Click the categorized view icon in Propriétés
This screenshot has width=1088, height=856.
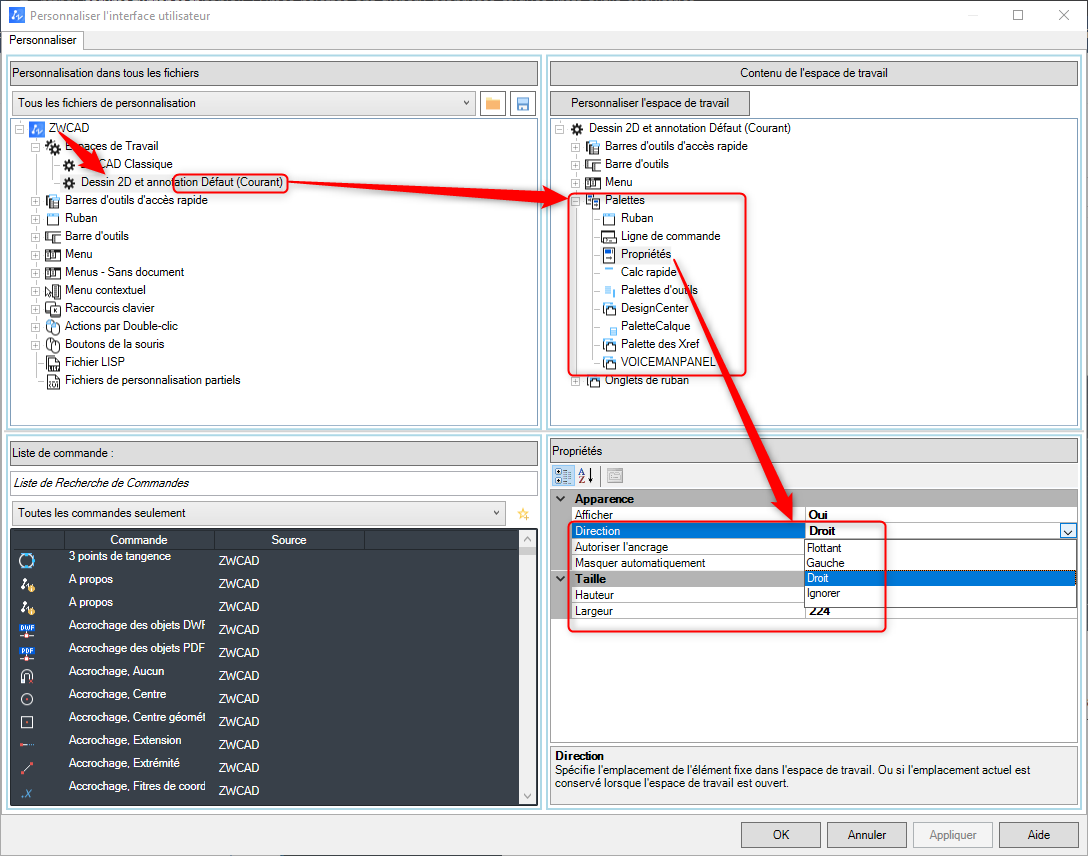pos(563,475)
